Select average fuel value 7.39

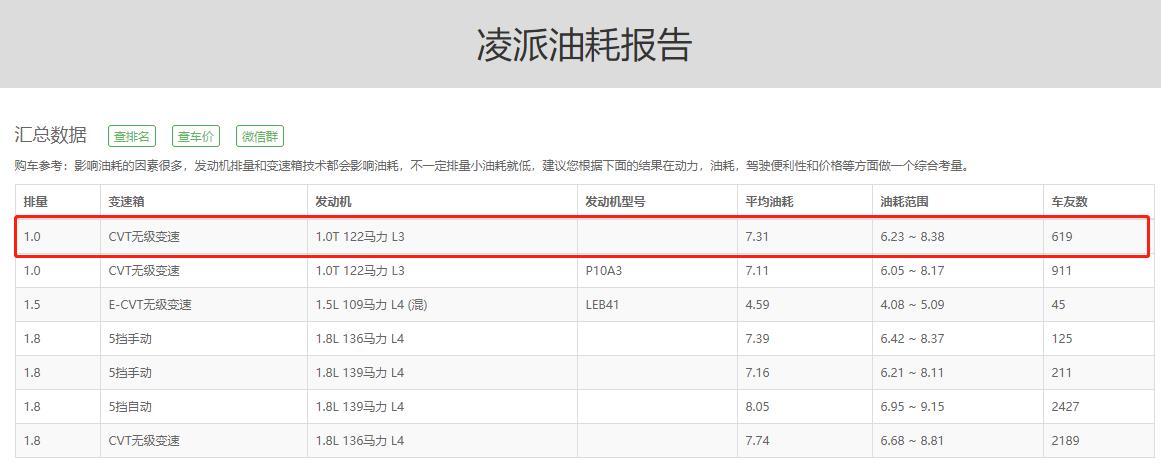pos(757,339)
